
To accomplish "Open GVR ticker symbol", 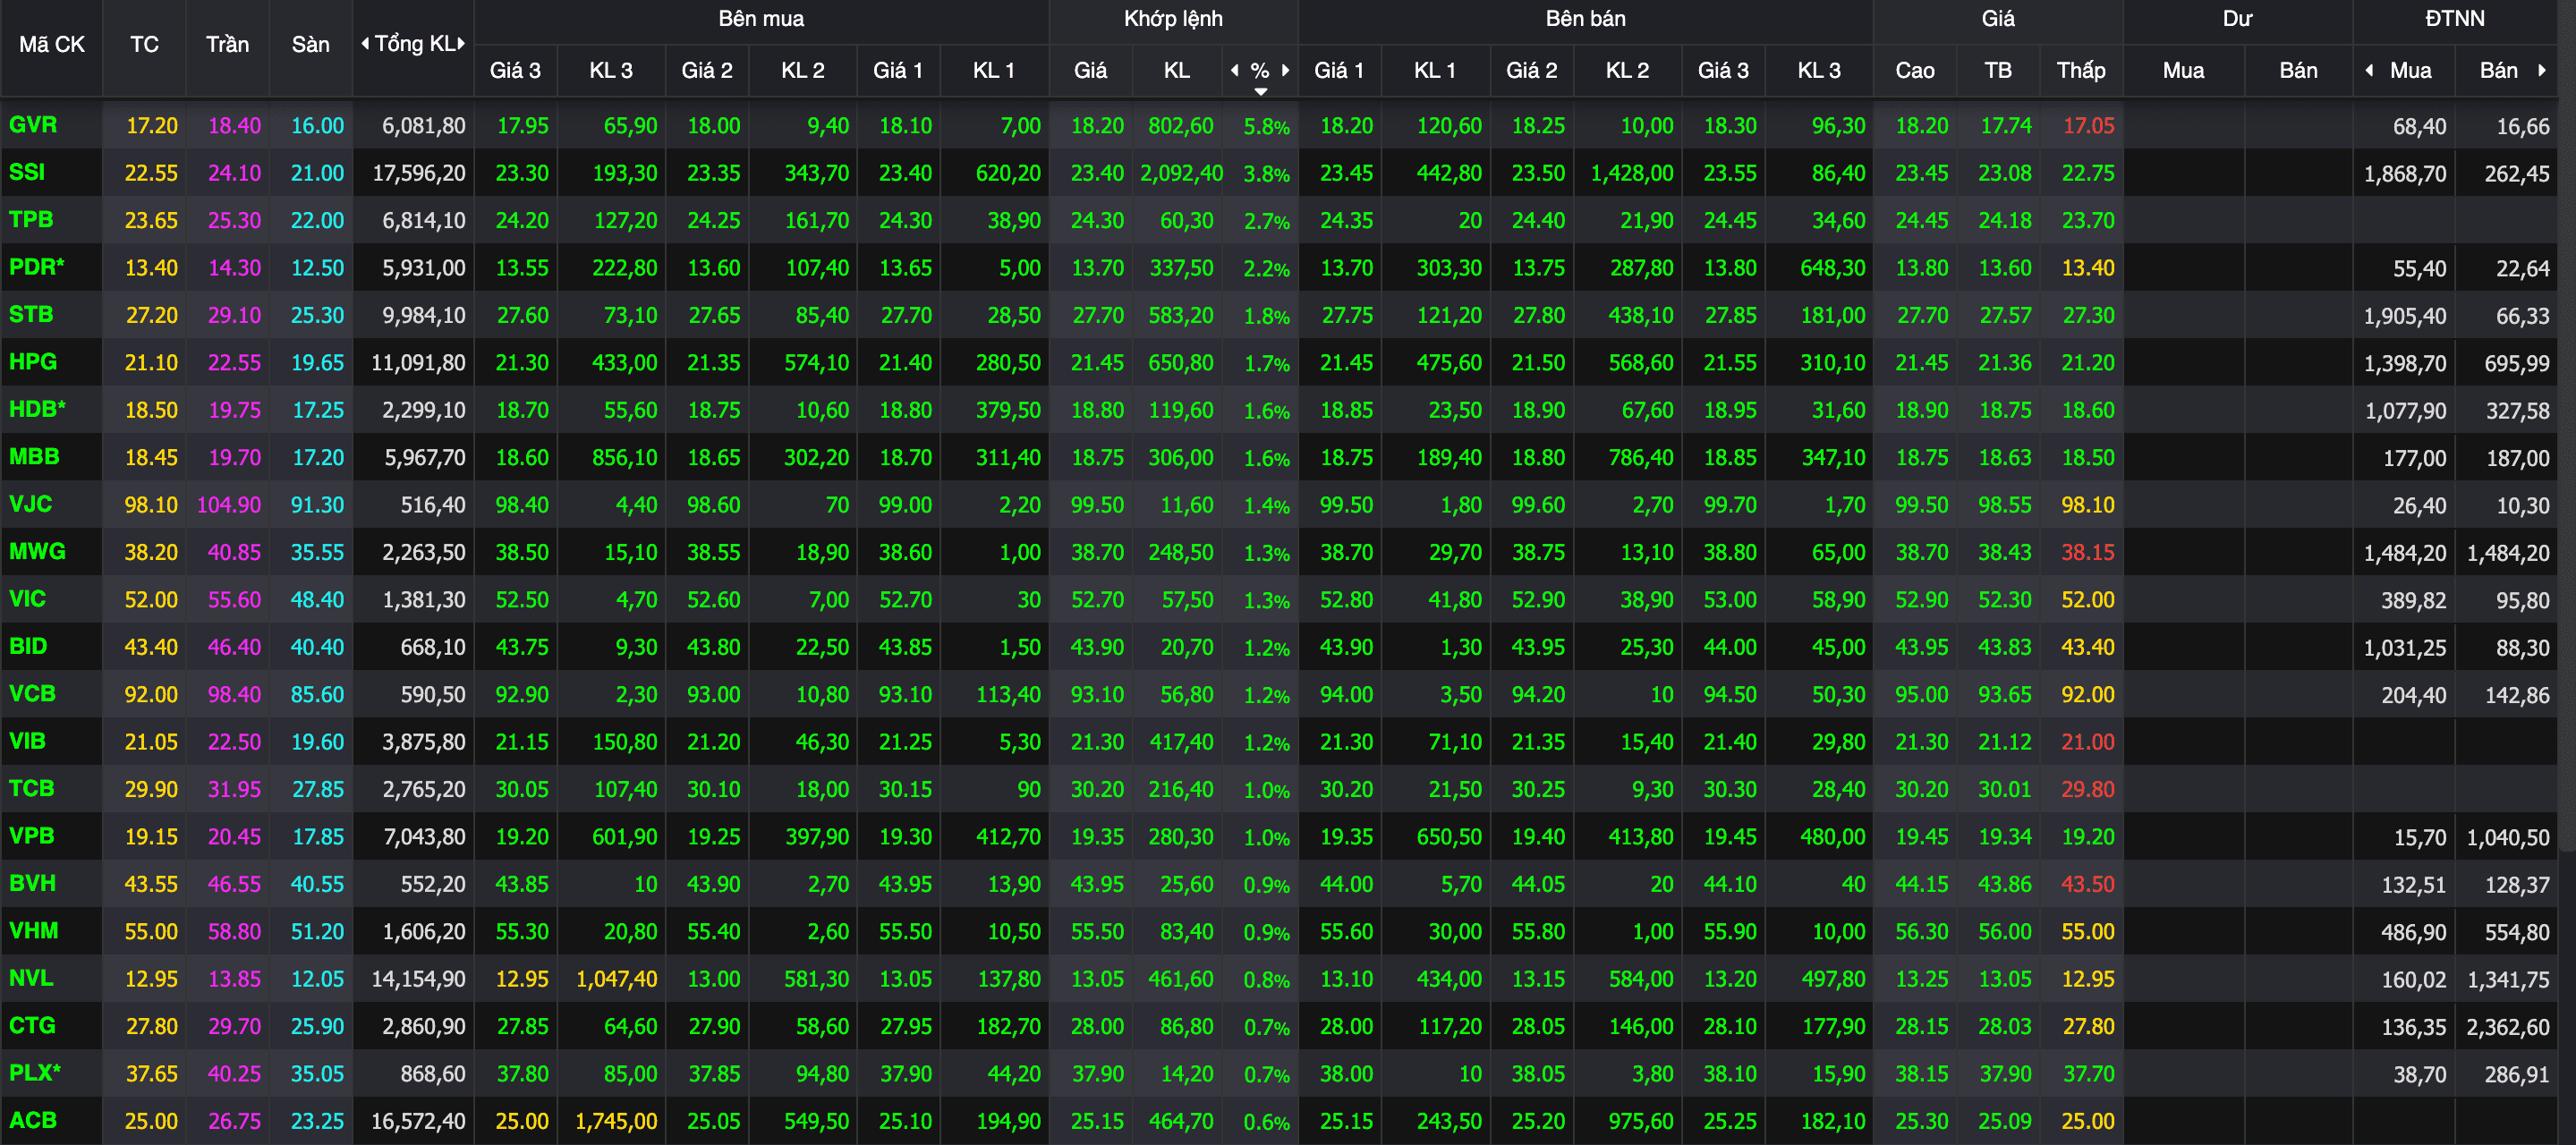I will point(33,125).
